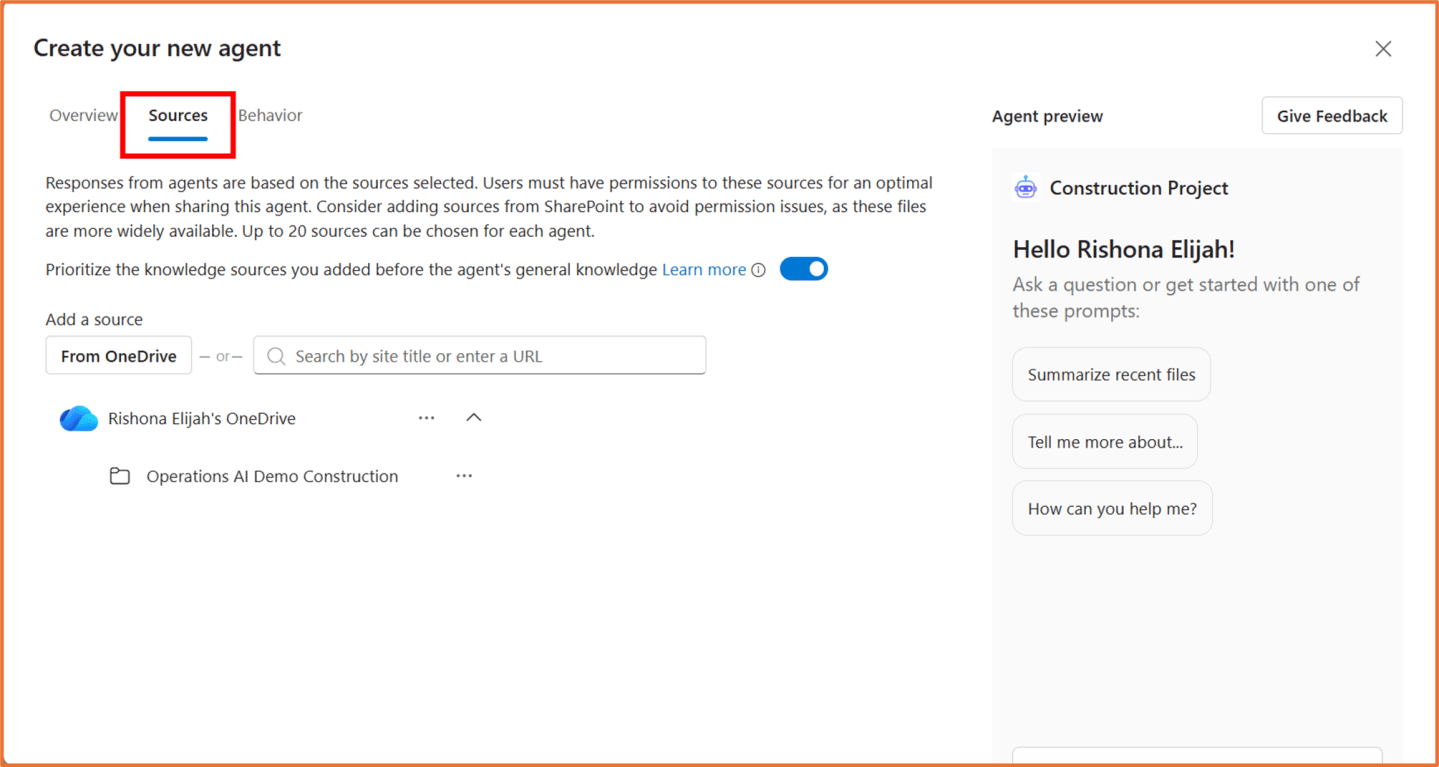Click the magnifier icon in the search box

277,356
